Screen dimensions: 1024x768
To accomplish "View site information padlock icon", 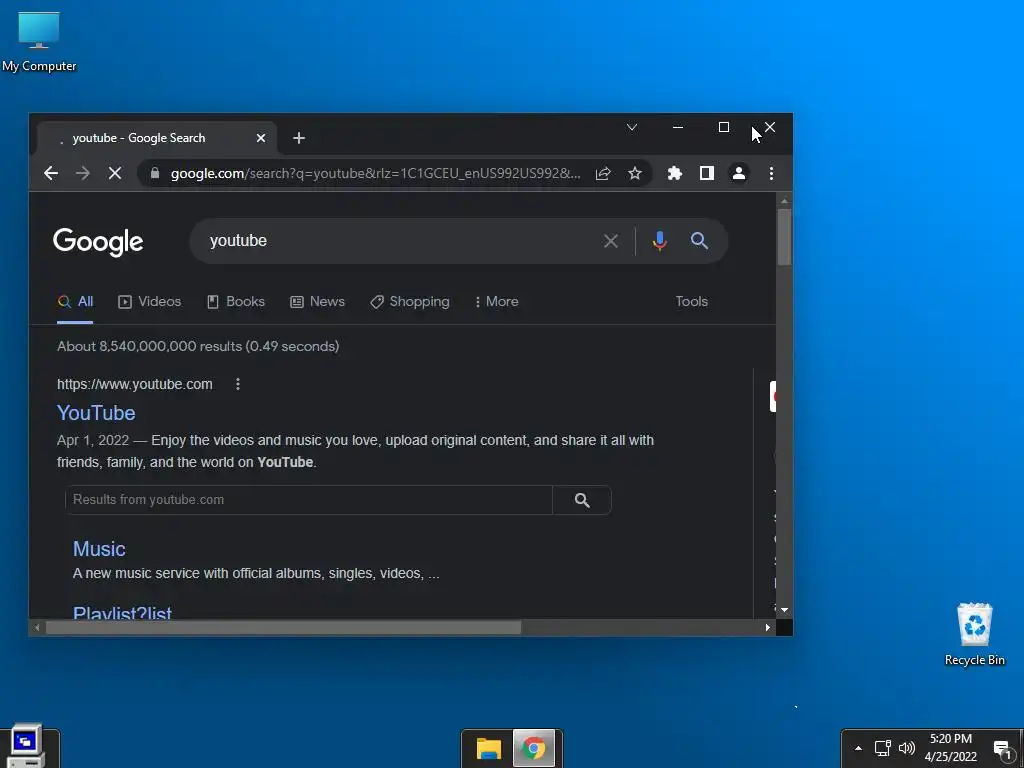I will [155, 173].
